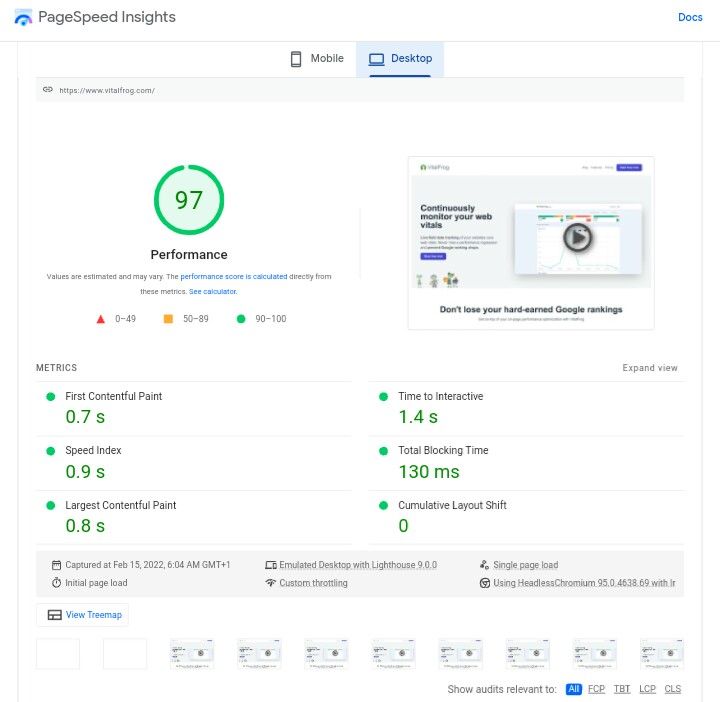The image size is (720, 702).
Task: Click the Speed Index metric label
Action: (x=93, y=450)
